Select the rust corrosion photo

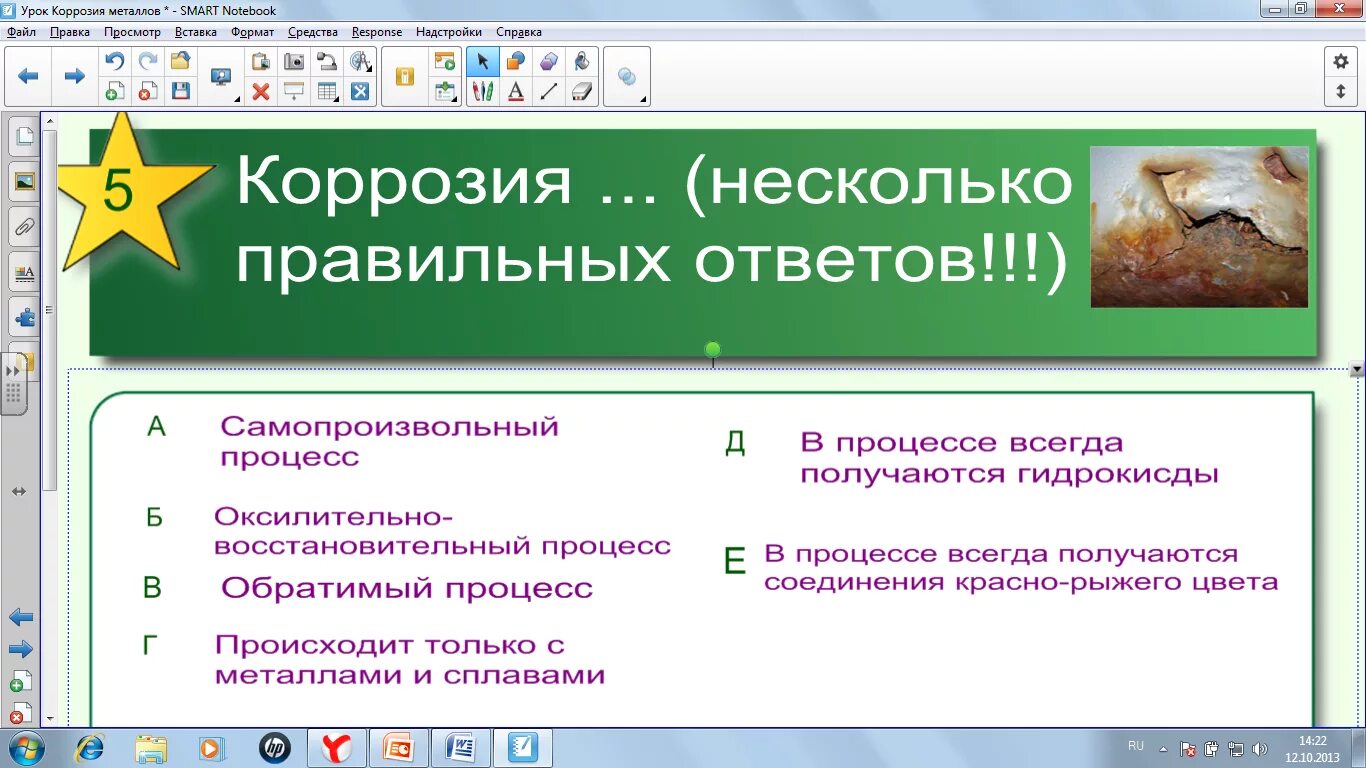pyautogui.click(x=1199, y=227)
